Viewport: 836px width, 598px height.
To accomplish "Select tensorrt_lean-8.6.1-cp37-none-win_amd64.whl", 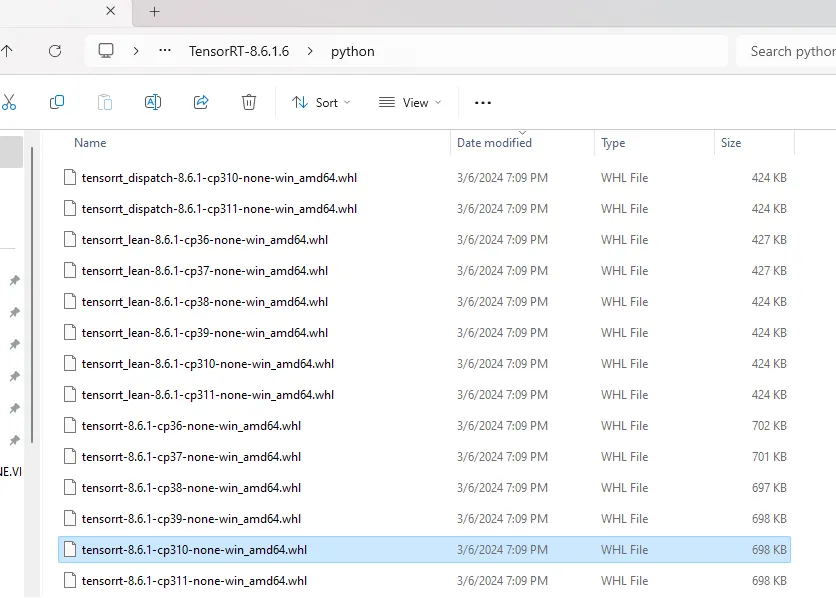I will 424,270.
